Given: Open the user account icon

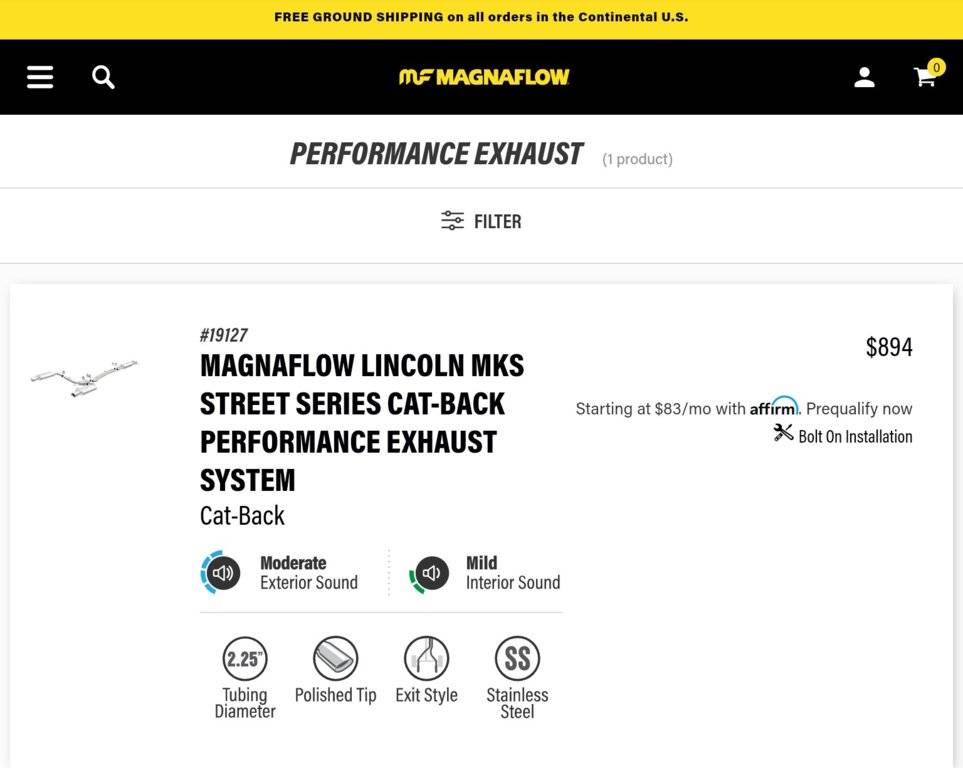Looking at the screenshot, I should coord(864,77).
